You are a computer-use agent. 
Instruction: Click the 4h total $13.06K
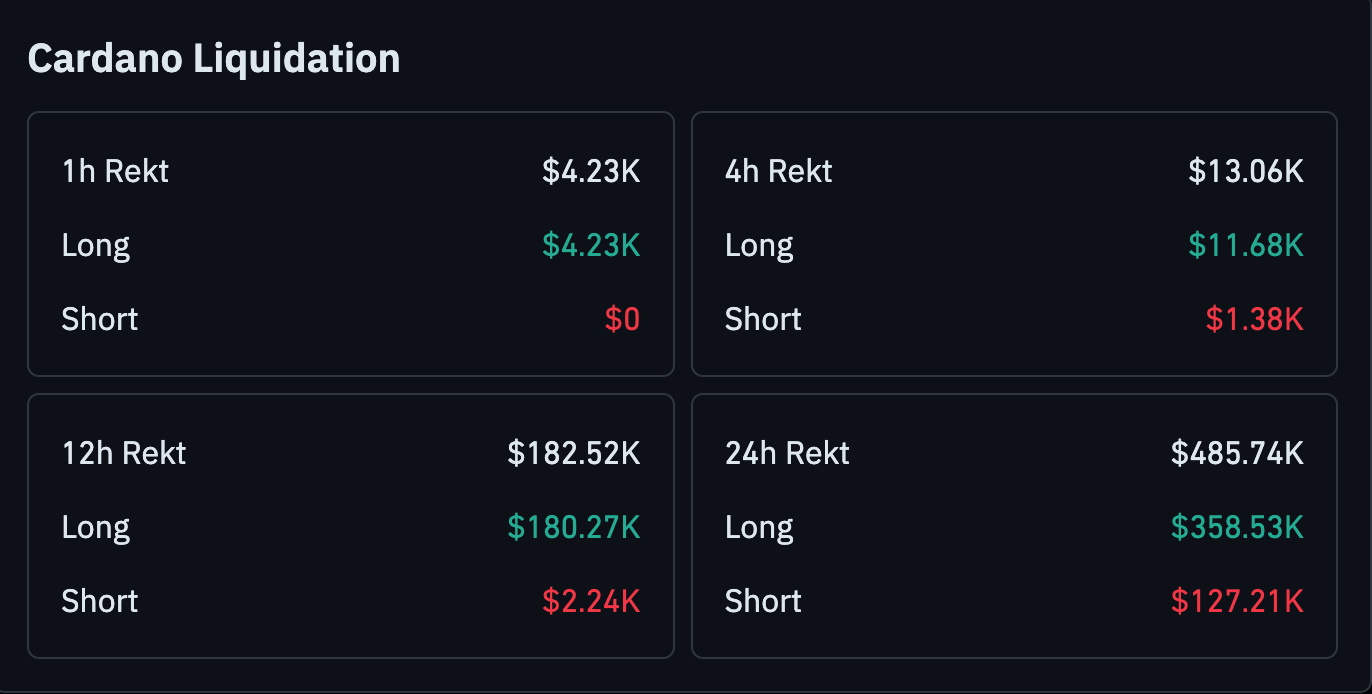[1246, 171]
